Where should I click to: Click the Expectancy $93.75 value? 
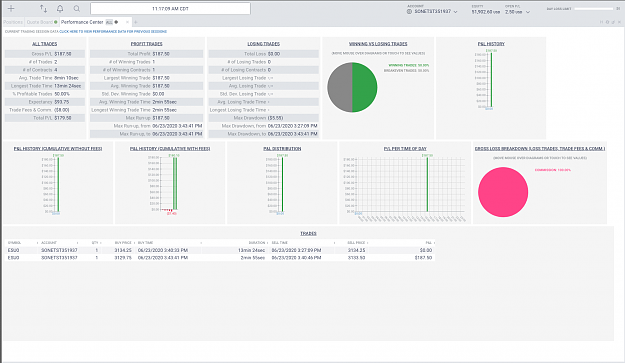tap(61, 102)
